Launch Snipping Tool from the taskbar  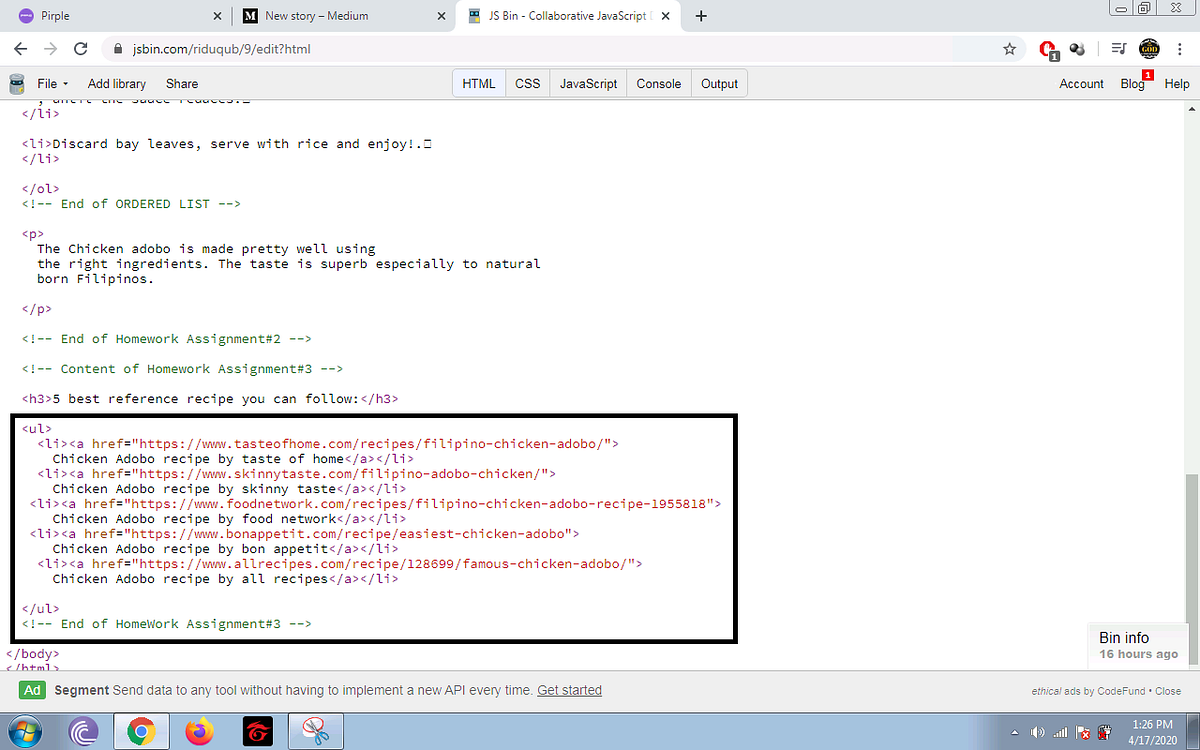(x=315, y=731)
